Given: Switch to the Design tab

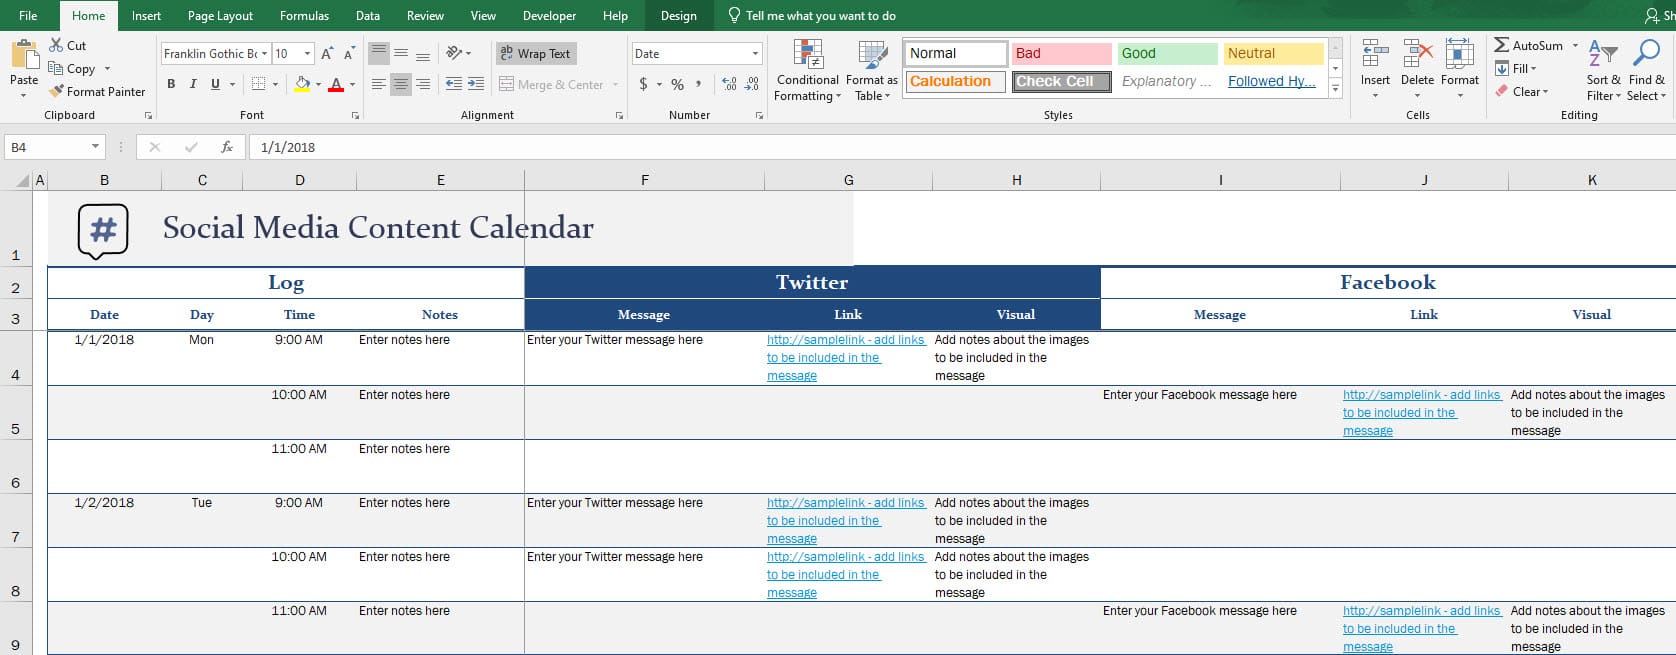Looking at the screenshot, I should 679,15.
